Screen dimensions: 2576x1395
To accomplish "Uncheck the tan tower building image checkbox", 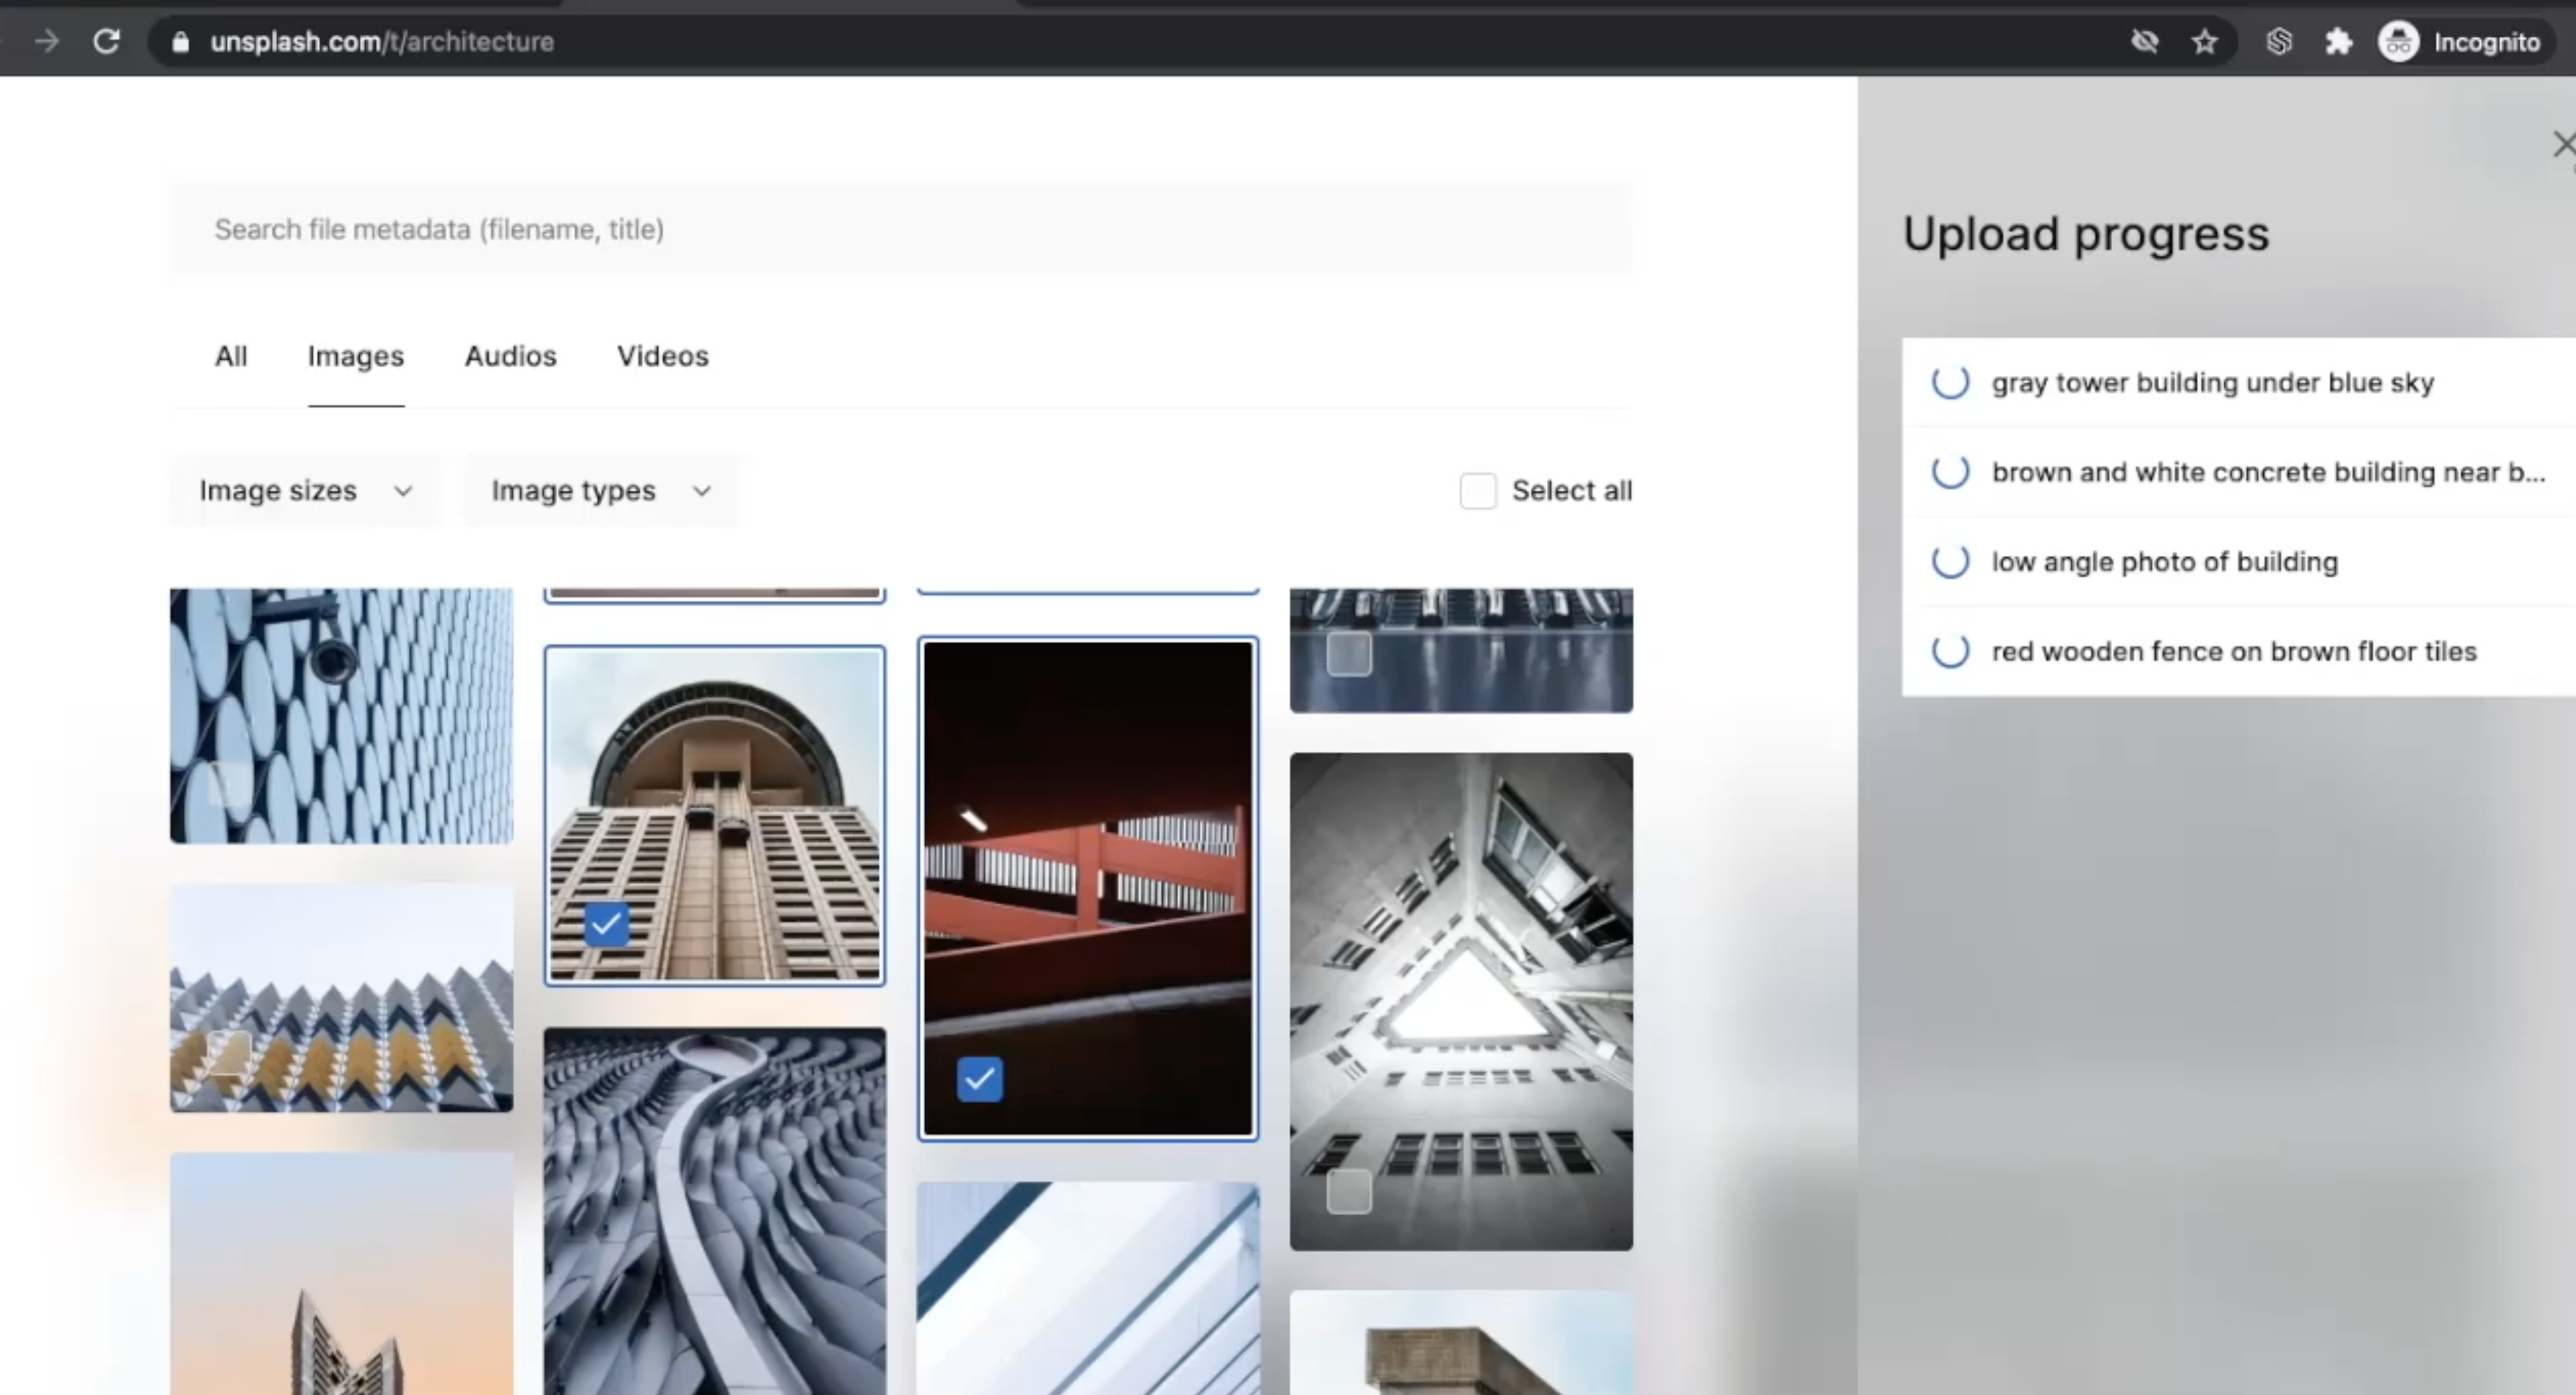I will click(606, 924).
